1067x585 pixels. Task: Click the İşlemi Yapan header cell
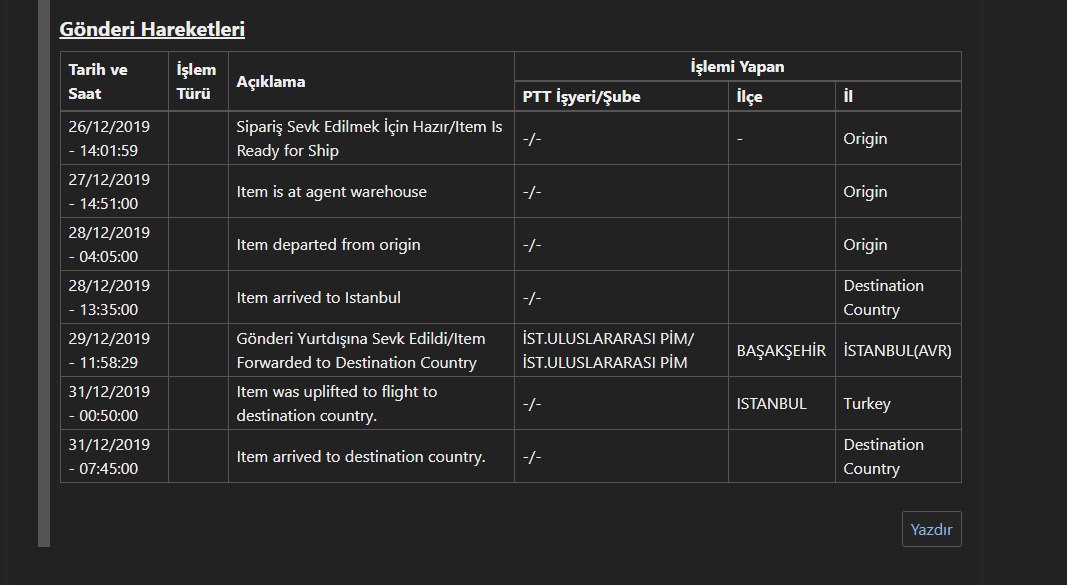pos(738,67)
